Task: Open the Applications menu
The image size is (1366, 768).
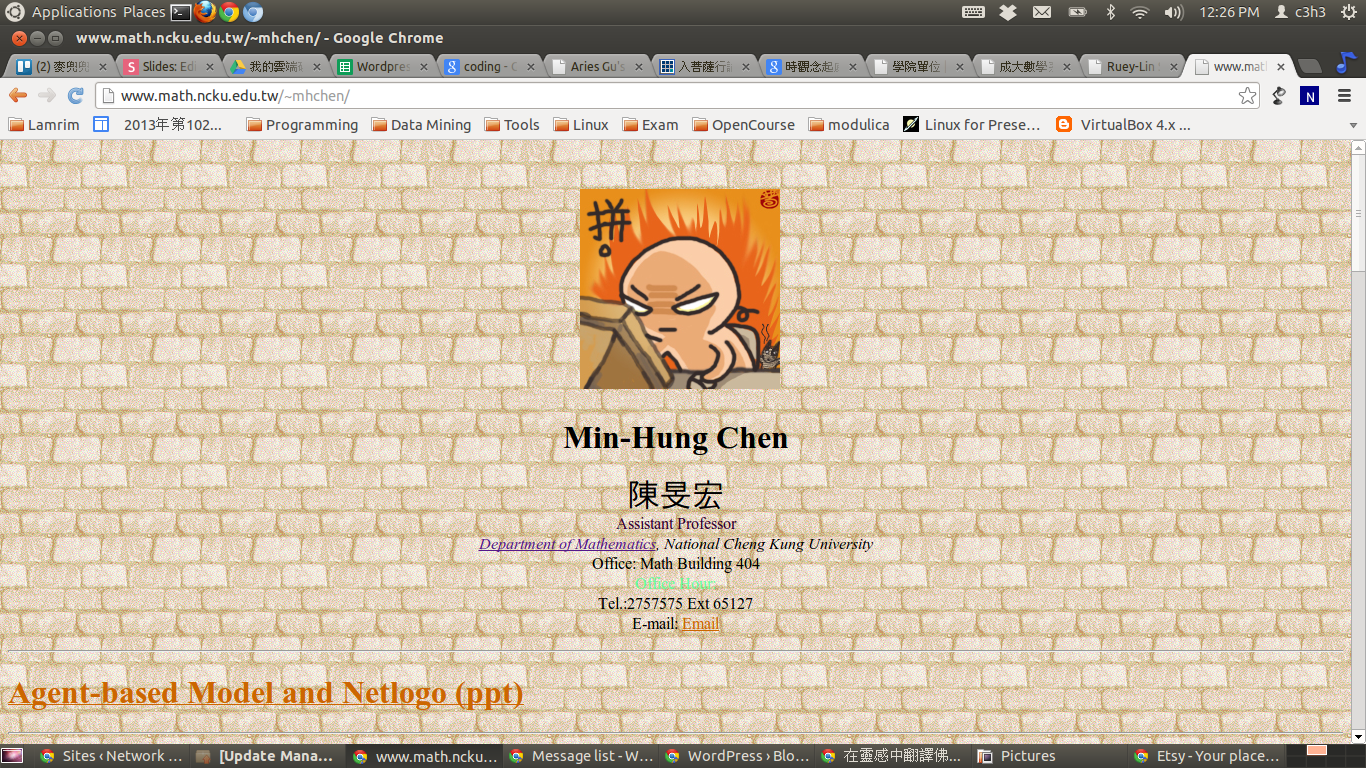Action: [x=74, y=12]
